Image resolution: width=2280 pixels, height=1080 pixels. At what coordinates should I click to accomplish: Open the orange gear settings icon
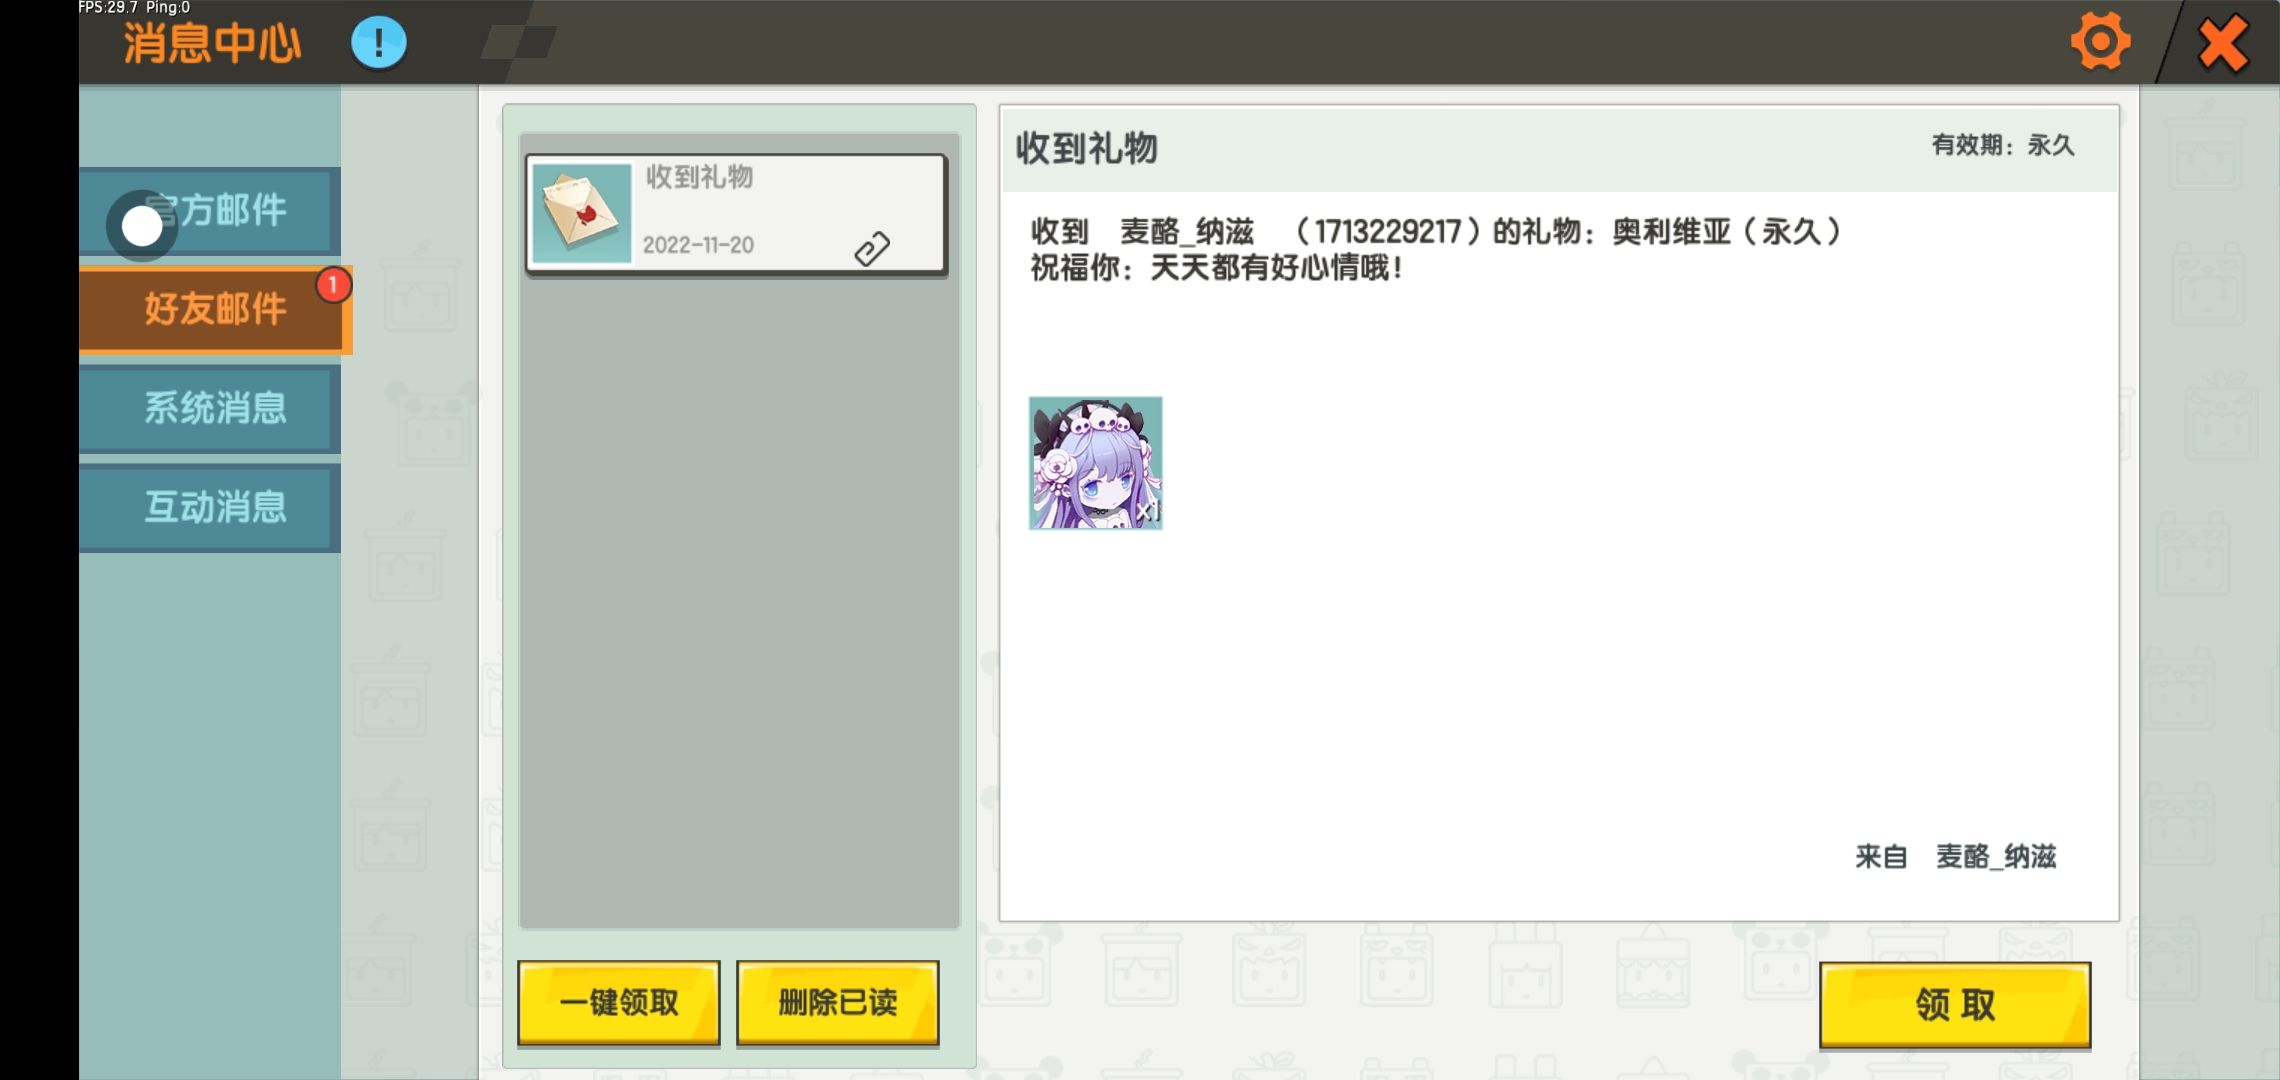point(2100,42)
